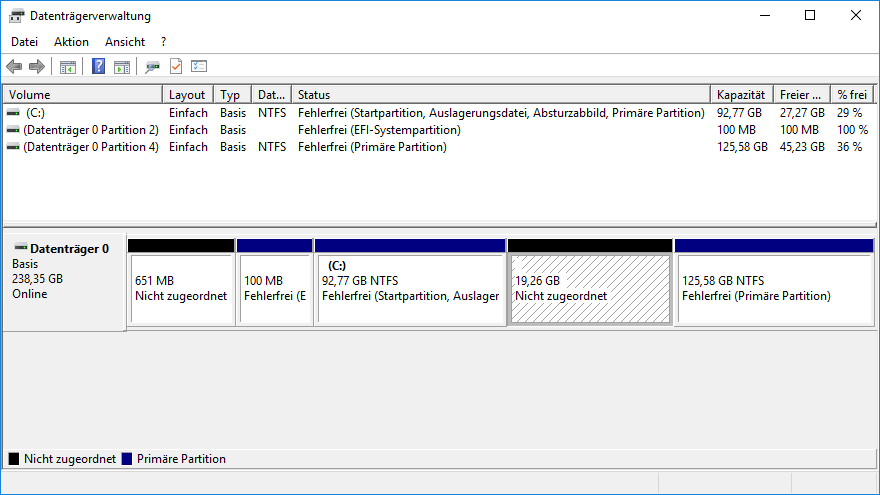
Task: Click drive icon of Datenträger 0 Partition 2
Action: [13, 130]
